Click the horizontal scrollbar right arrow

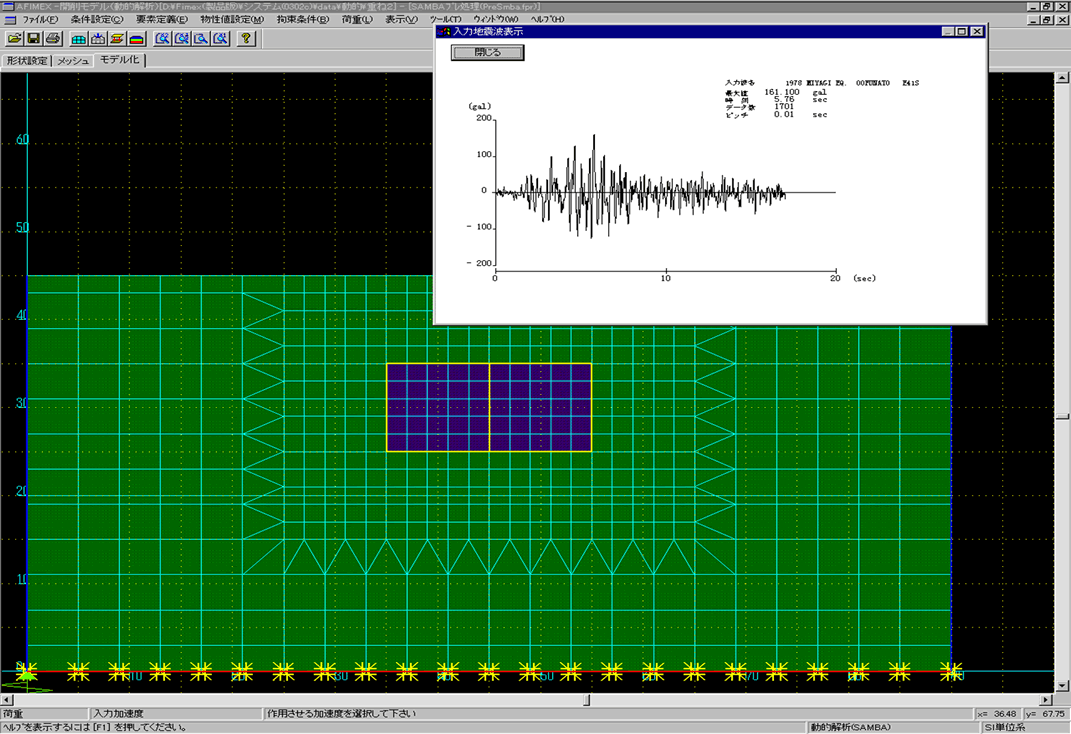point(1045,700)
